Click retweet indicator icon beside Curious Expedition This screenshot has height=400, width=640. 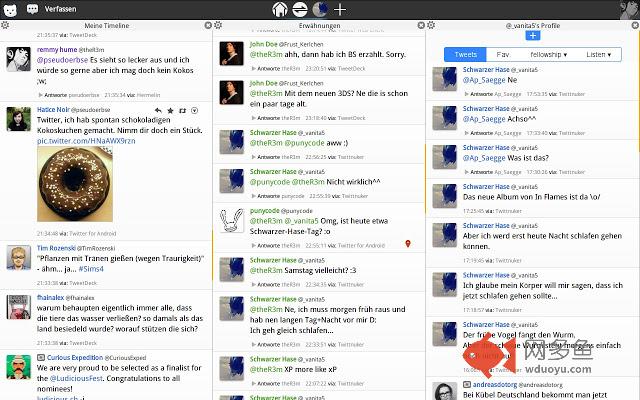tap(41, 357)
